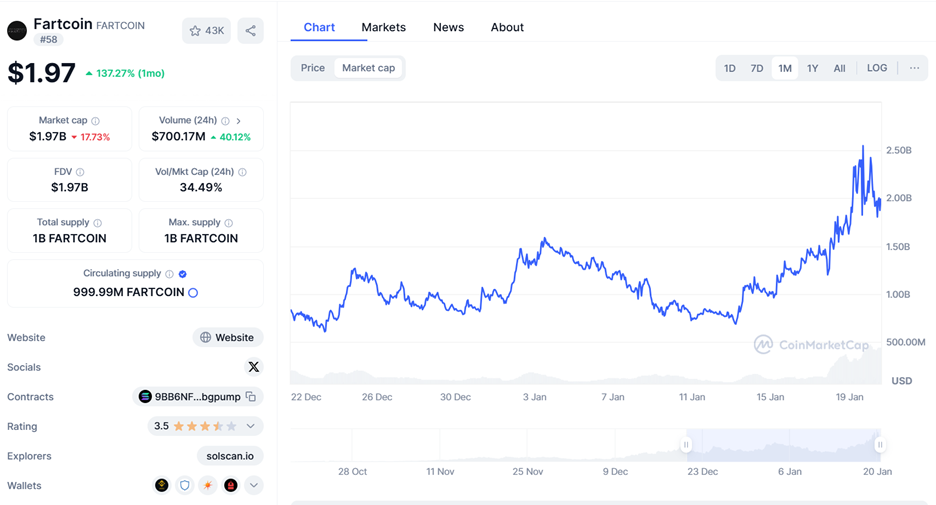Click the Total supply info icon
The image size is (936, 505).
point(97,223)
